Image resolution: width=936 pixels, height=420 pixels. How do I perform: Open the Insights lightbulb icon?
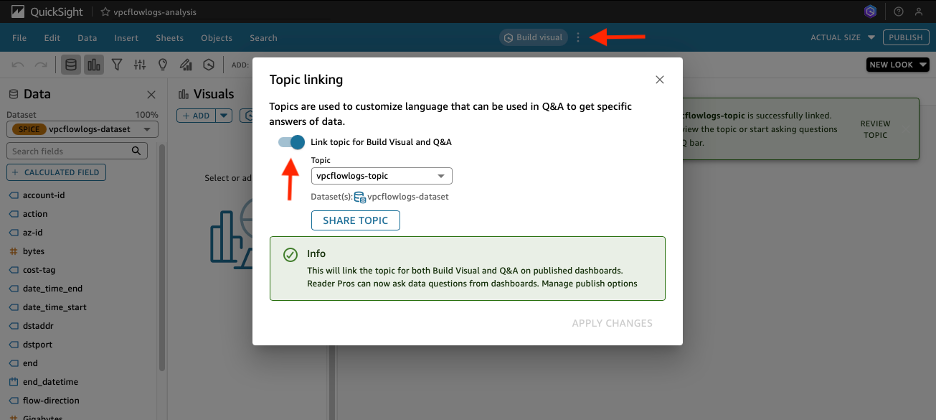(x=162, y=64)
